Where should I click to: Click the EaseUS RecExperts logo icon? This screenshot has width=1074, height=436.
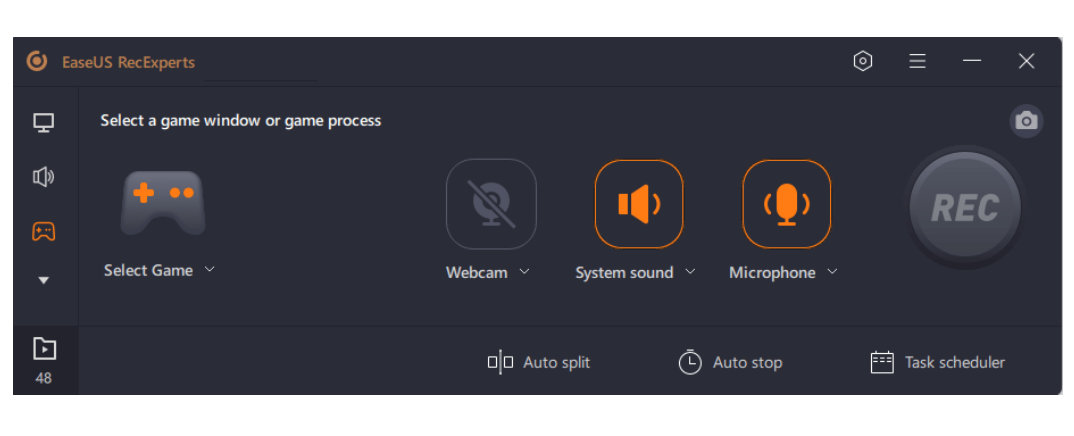click(x=37, y=61)
